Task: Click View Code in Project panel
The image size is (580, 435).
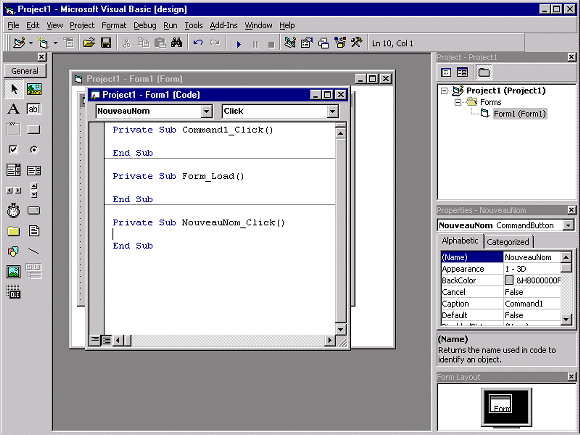Action: [x=446, y=72]
